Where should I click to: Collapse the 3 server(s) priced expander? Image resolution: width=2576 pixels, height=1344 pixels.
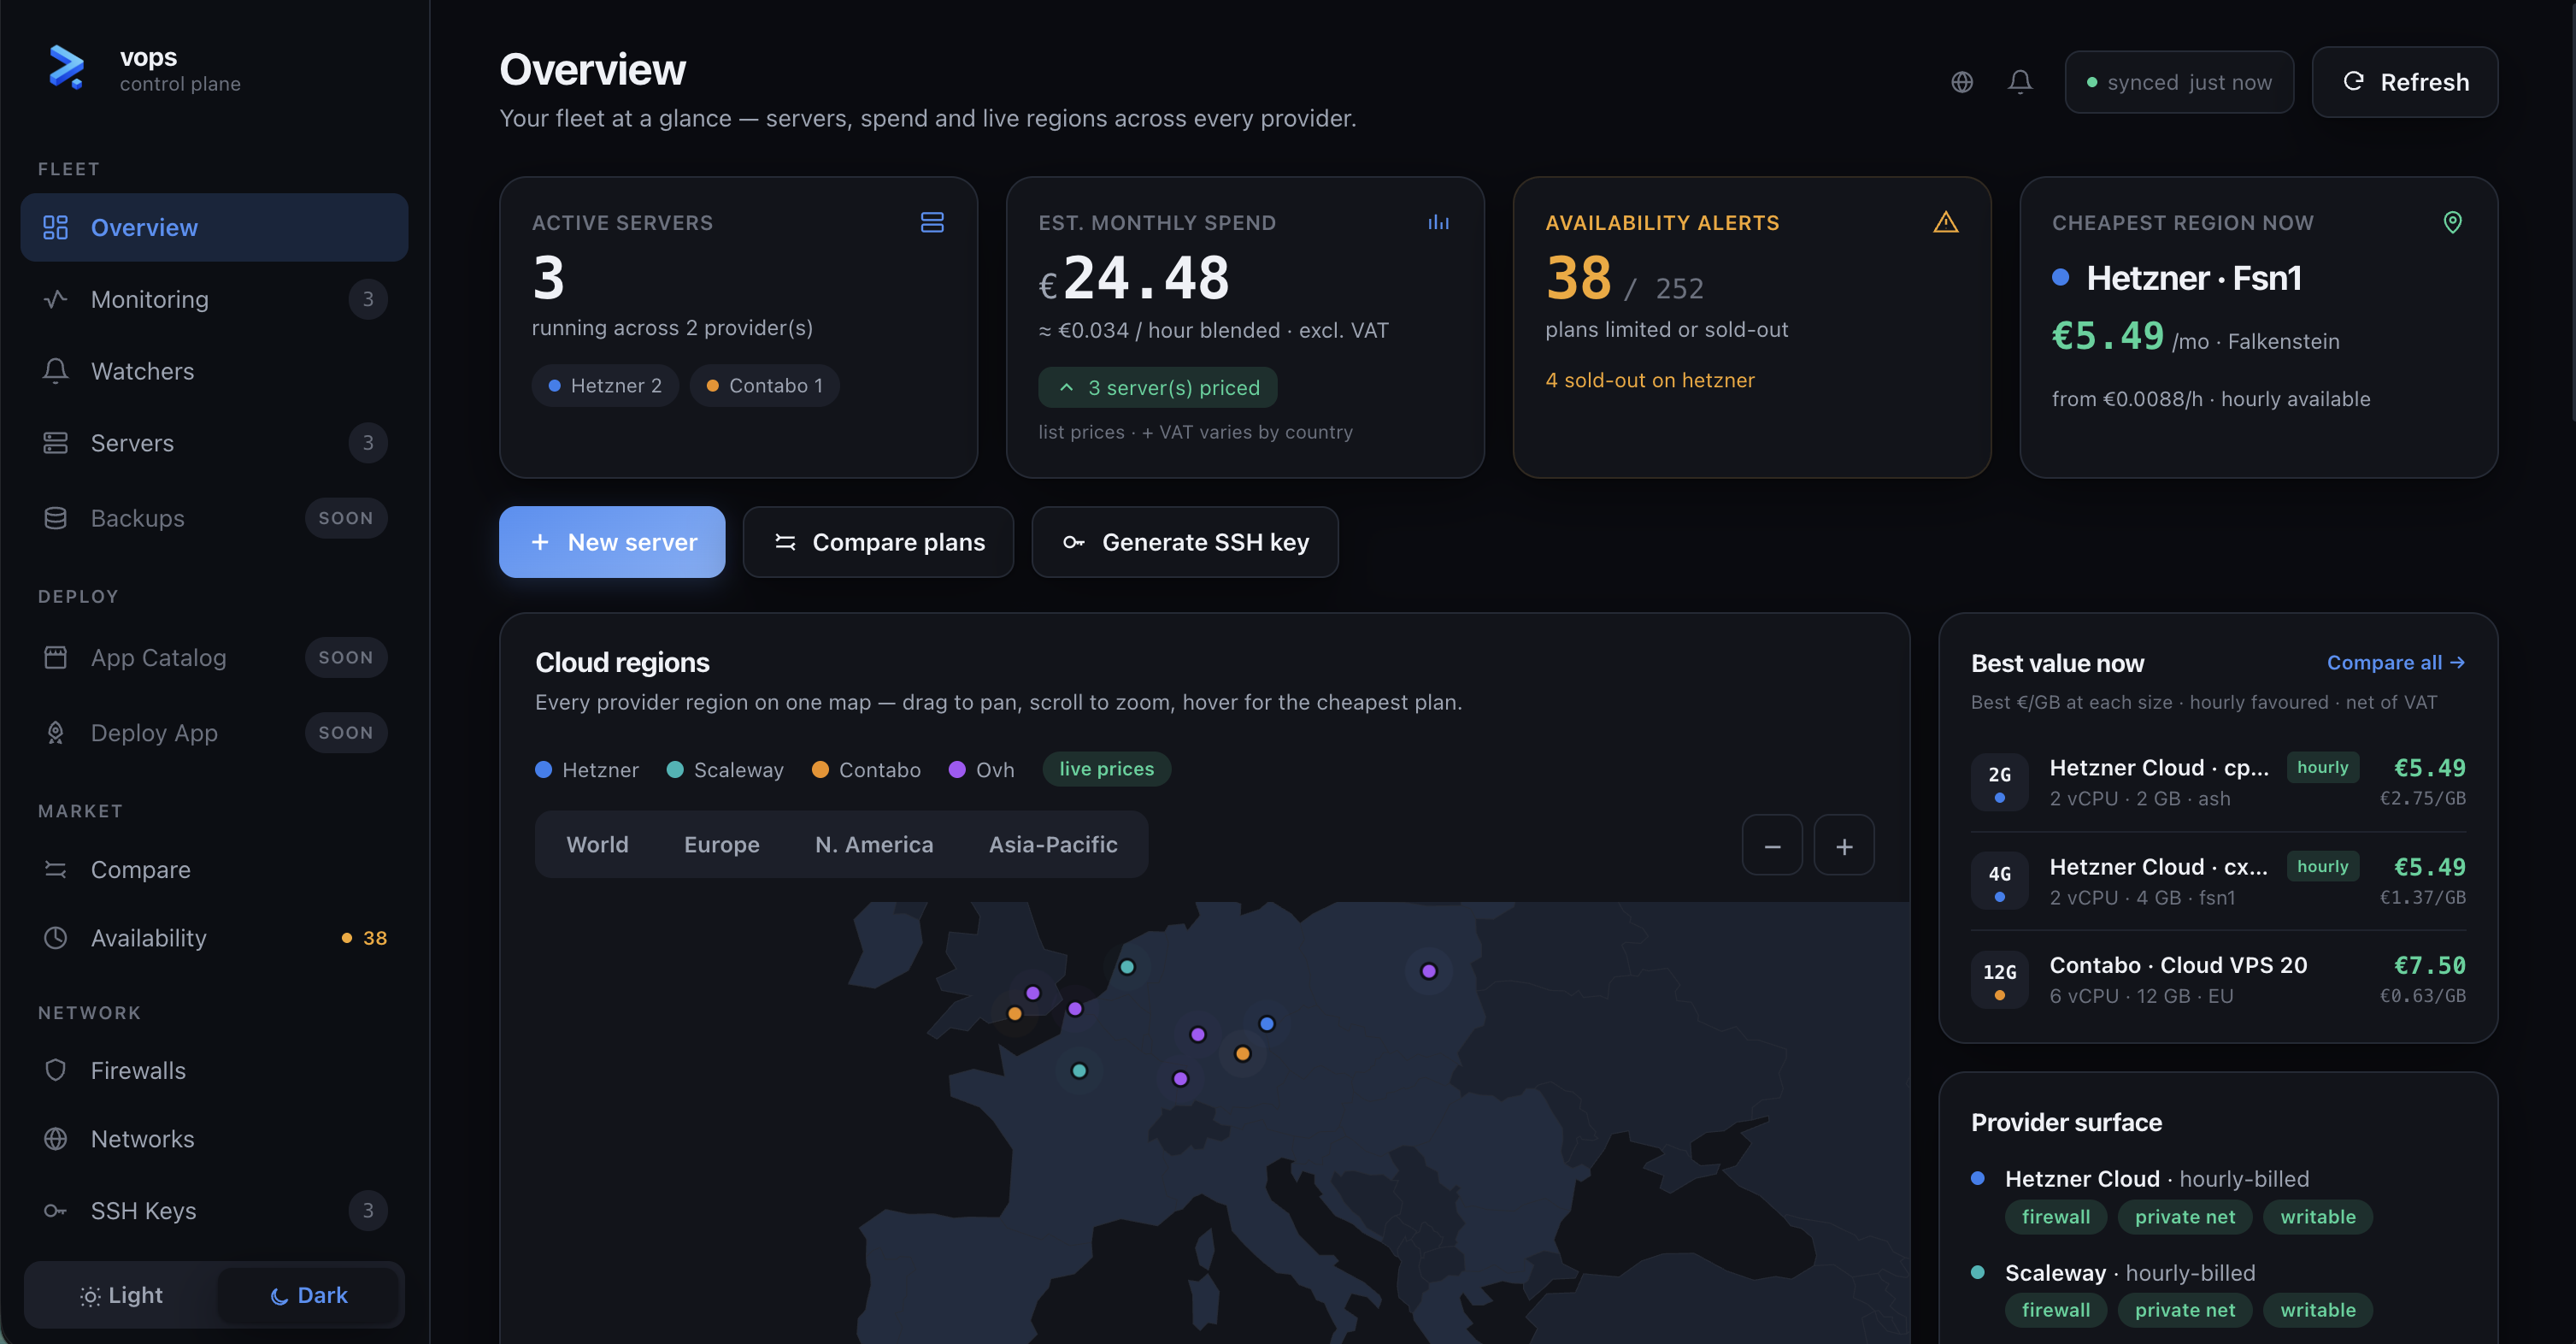[1158, 387]
